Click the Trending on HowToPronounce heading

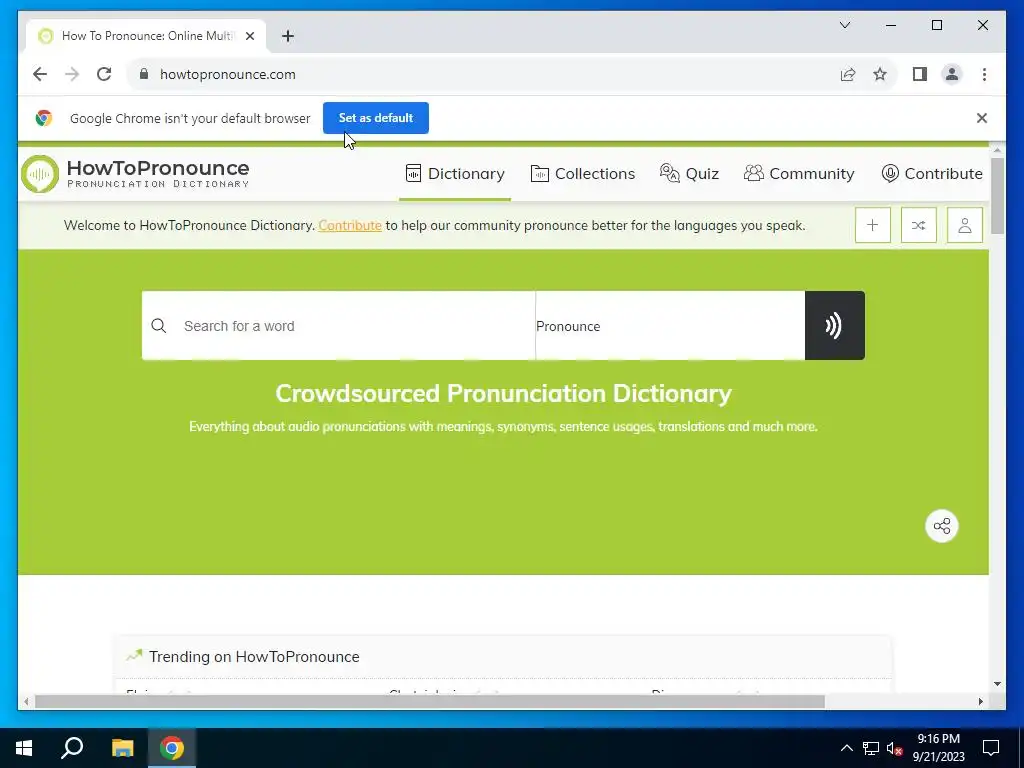tap(254, 656)
